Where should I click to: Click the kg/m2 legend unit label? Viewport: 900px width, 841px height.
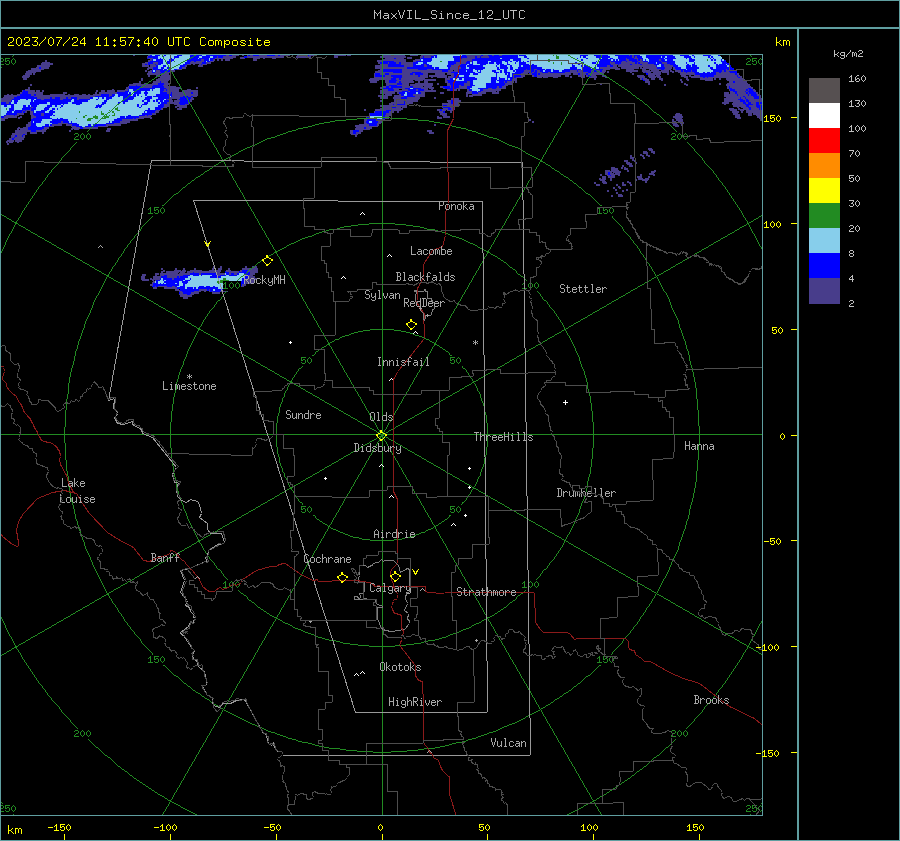[848, 53]
